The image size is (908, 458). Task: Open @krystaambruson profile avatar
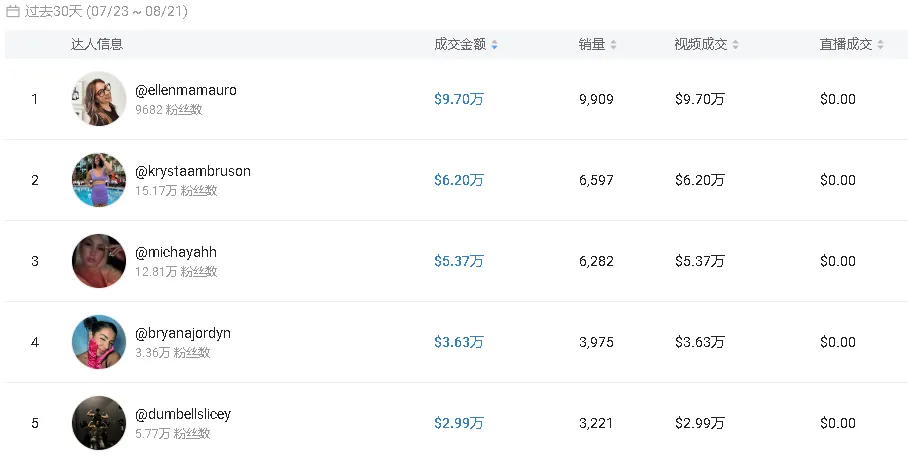(x=99, y=180)
